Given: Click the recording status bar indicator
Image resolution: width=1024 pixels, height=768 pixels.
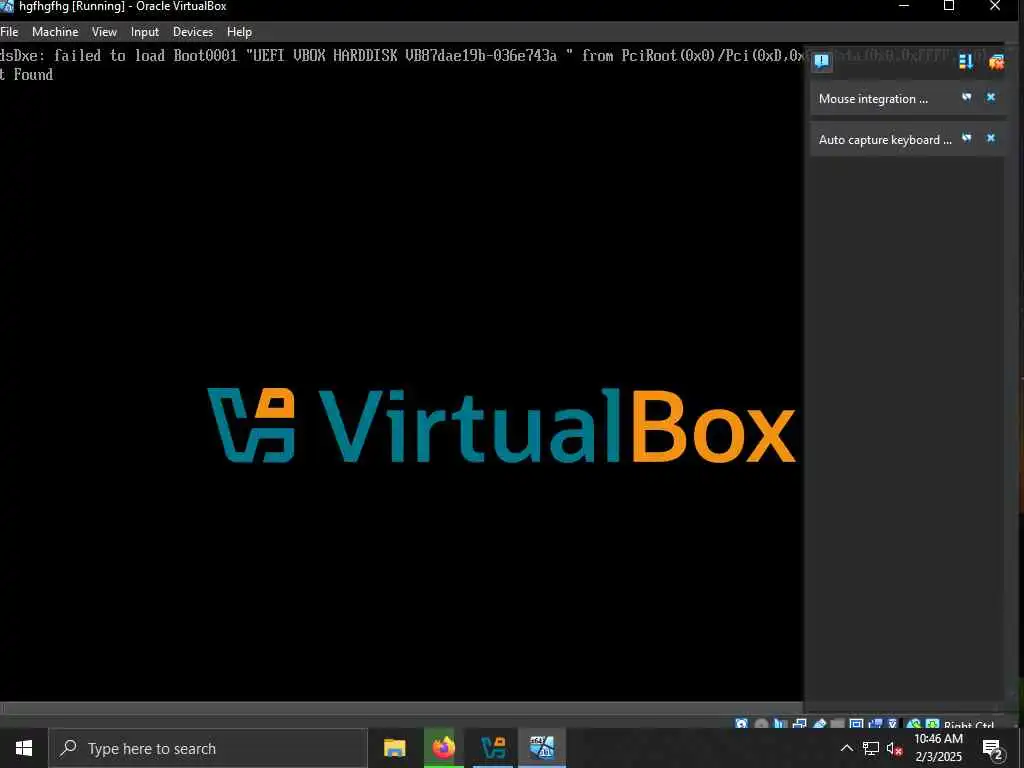Looking at the screenshot, I should click(875, 724).
